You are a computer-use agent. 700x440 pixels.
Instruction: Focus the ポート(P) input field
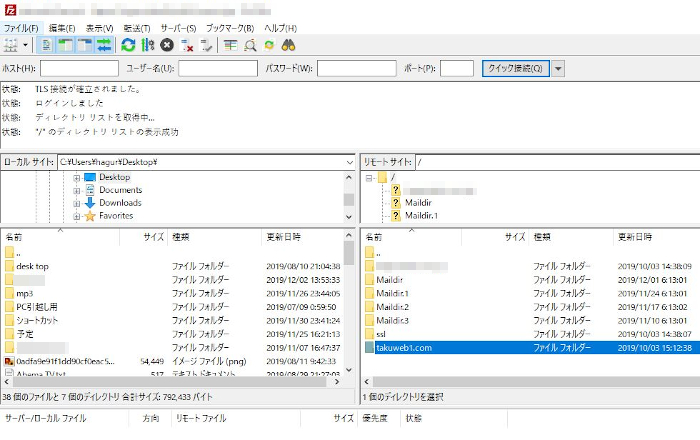457,69
